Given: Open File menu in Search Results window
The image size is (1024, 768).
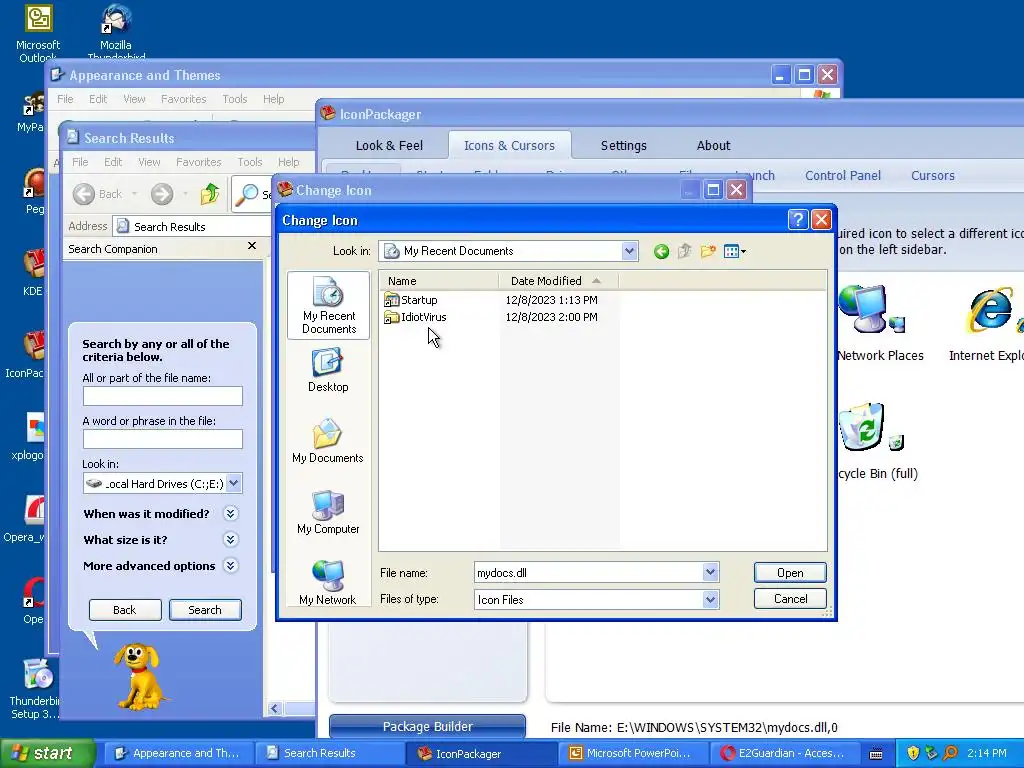Looking at the screenshot, I should point(80,162).
